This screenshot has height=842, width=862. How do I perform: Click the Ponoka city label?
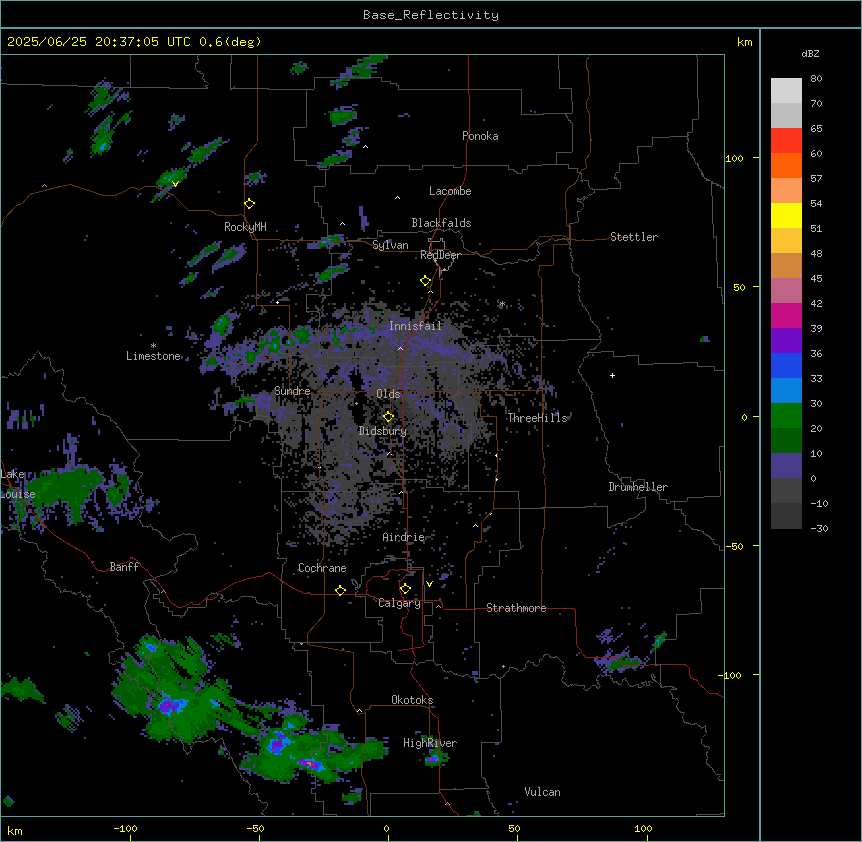pyautogui.click(x=480, y=136)
